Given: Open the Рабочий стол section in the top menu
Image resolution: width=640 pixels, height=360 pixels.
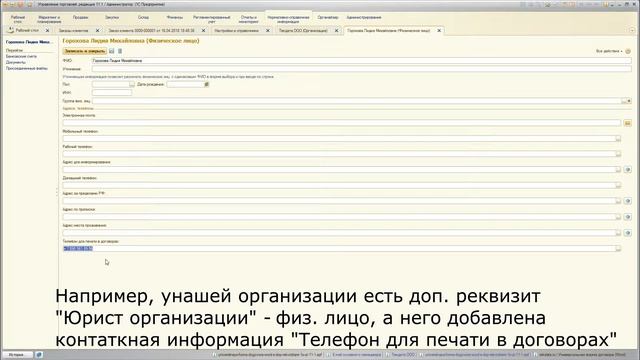Looking at the screenshot, I should point(18,19).
